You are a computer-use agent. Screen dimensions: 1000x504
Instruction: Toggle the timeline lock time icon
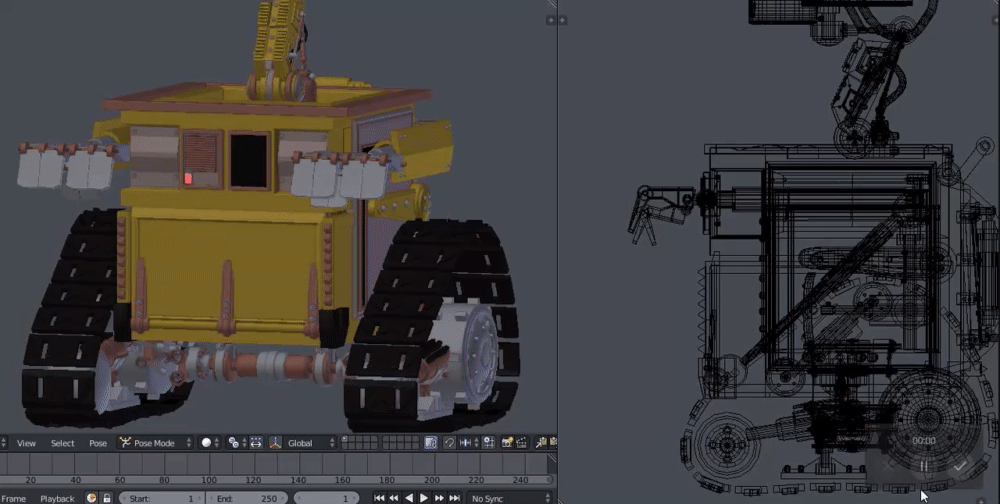pos(107,498)
